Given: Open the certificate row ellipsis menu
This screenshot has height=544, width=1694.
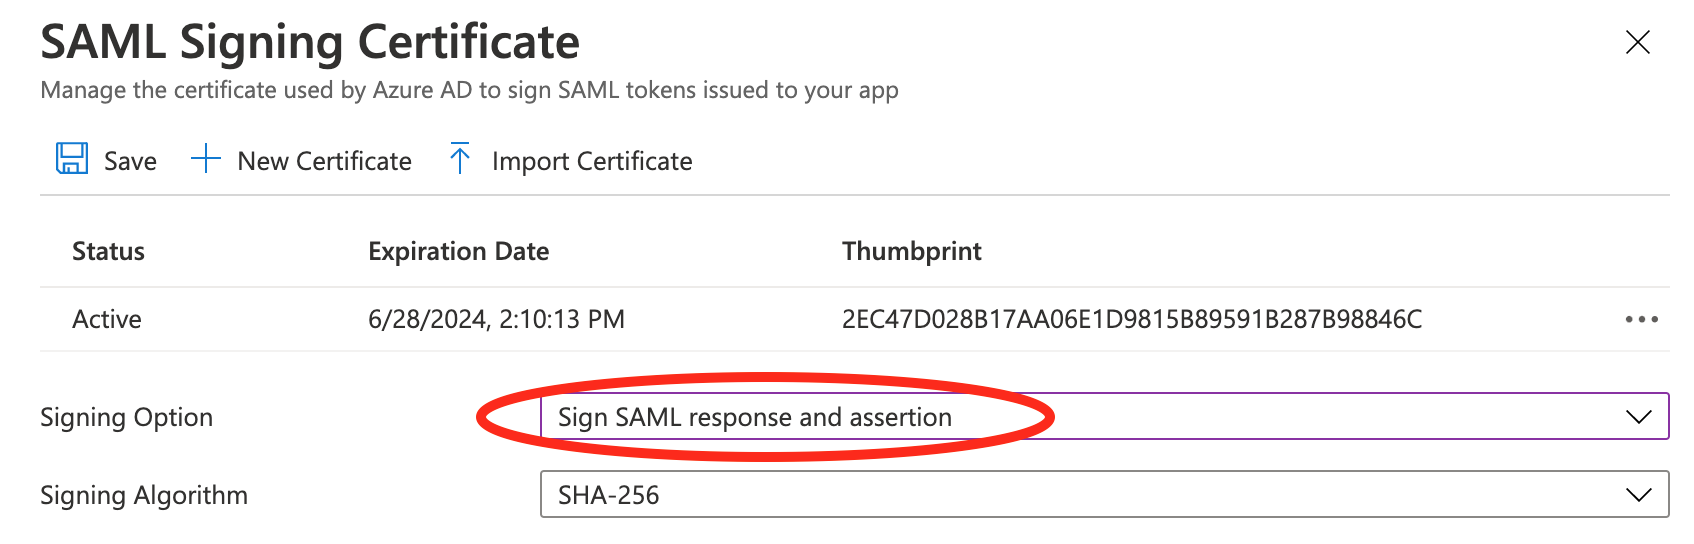Looking at the screenshot, I should (x=1641, y=319).
